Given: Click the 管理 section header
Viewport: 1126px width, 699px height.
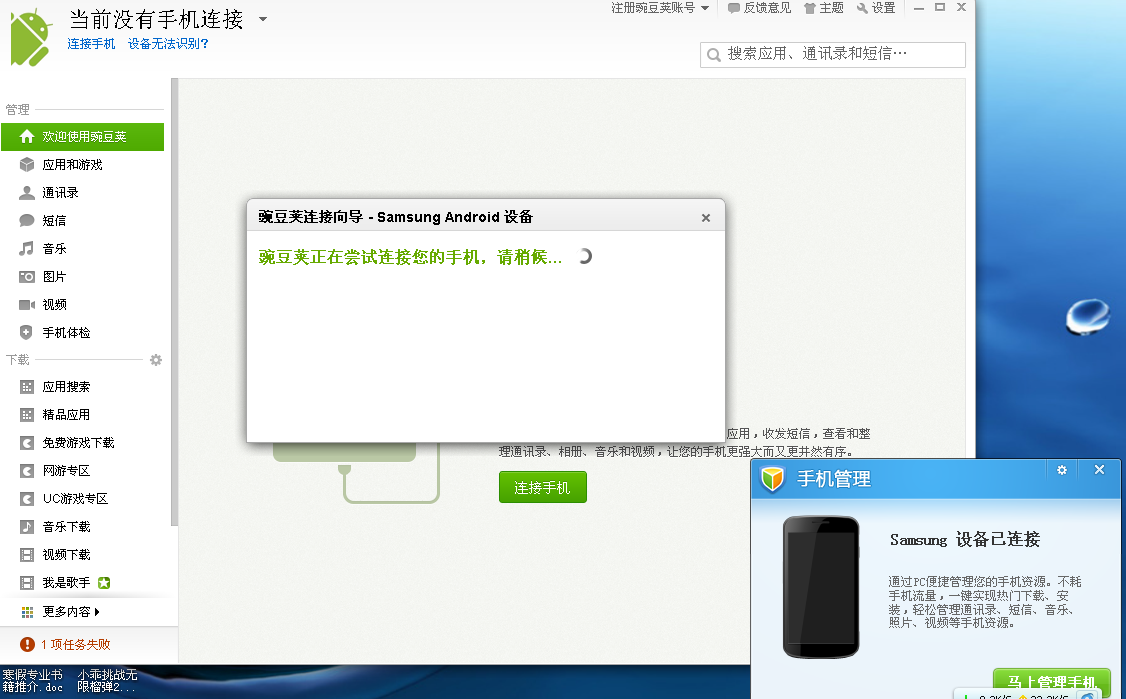Looking at the screenshot, I should pyautogui.click(x=17, y=109).
